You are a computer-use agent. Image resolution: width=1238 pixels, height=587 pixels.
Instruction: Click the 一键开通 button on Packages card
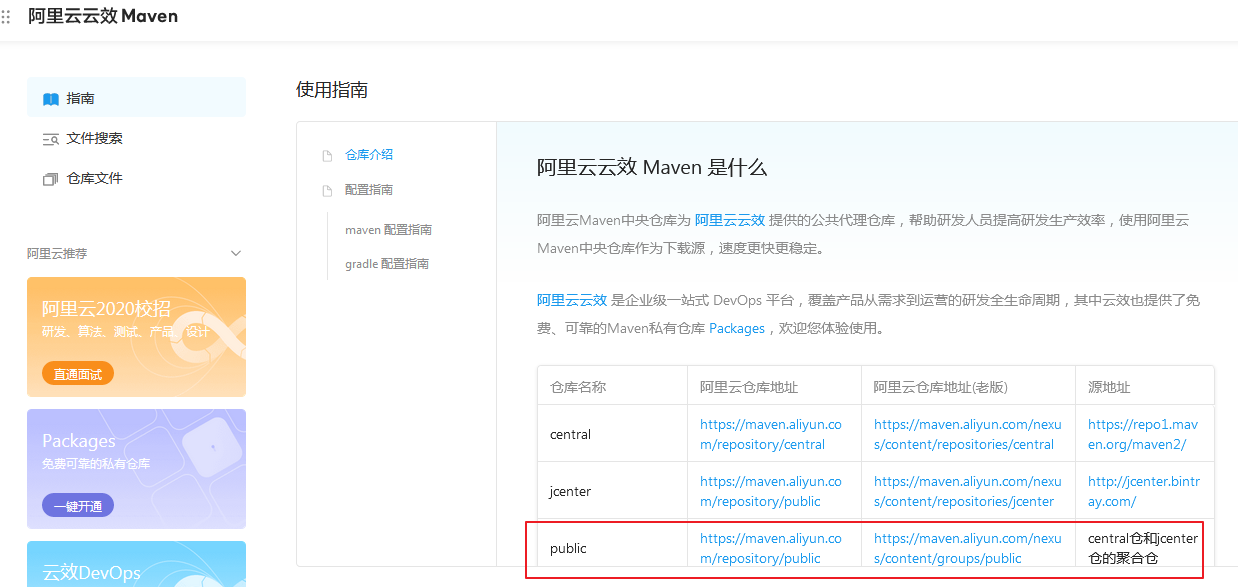pos(78,506)
